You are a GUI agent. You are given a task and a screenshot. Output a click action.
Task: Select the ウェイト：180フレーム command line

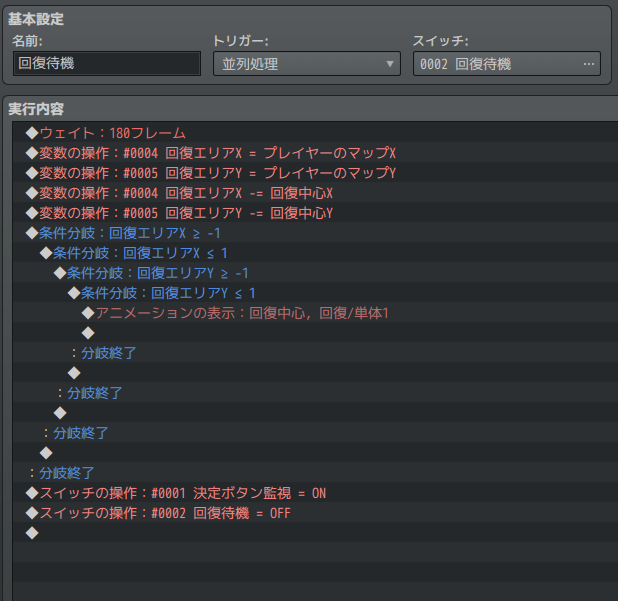tap(315, 133)
